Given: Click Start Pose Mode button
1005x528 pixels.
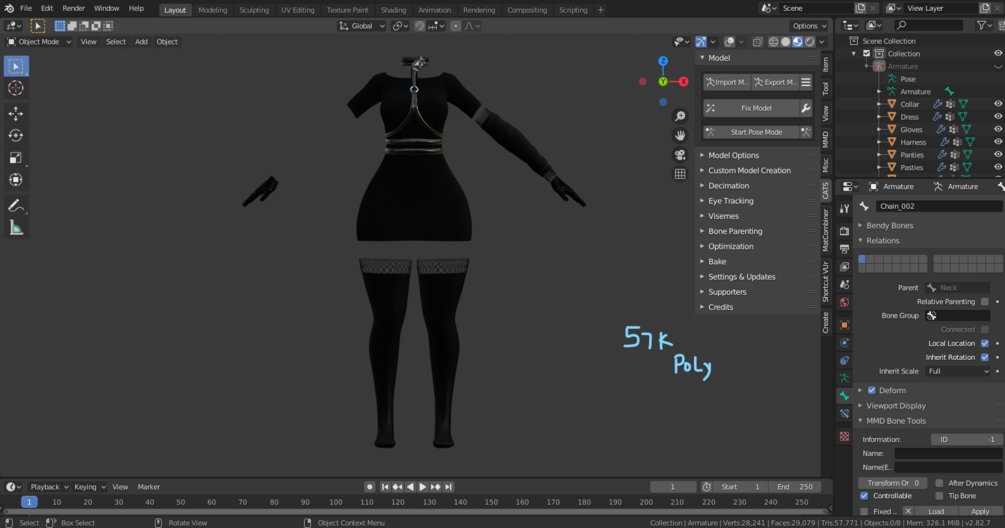Looking at the screenshot, I should tap(756, 132).
